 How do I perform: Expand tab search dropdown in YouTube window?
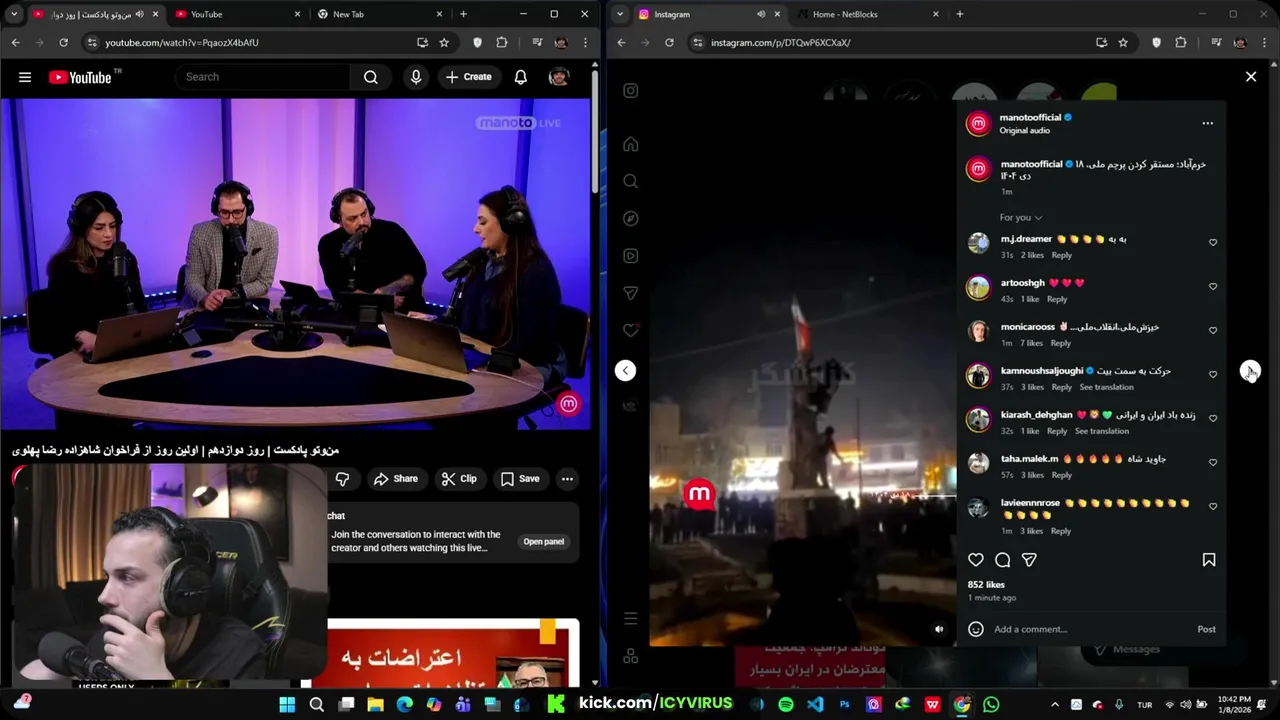tap(14, 14)
